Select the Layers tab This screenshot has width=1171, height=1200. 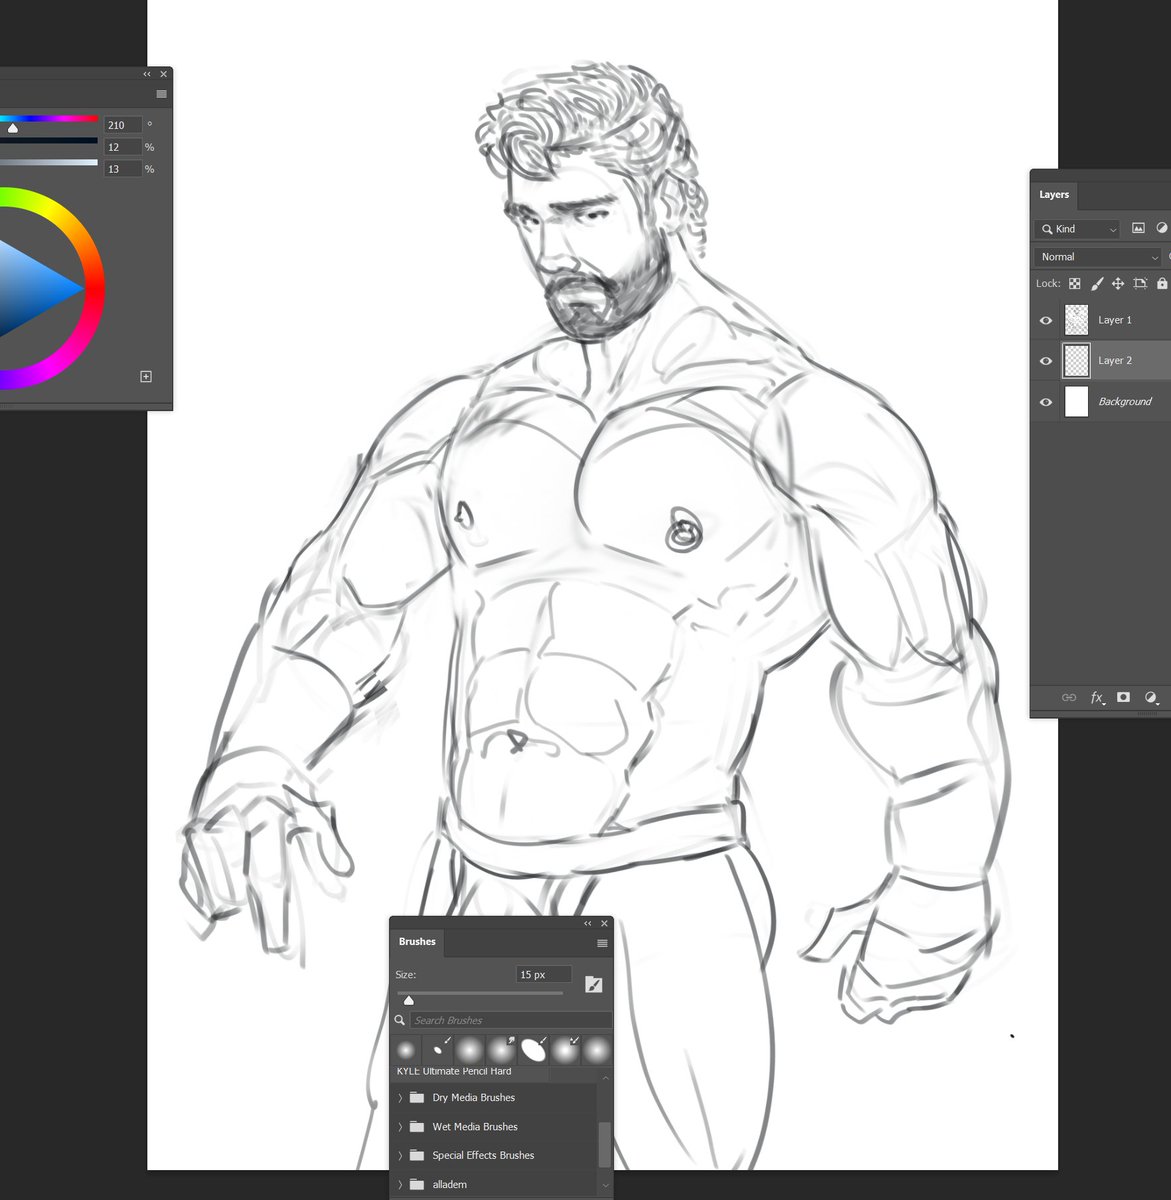click(x=1054, y=195)
